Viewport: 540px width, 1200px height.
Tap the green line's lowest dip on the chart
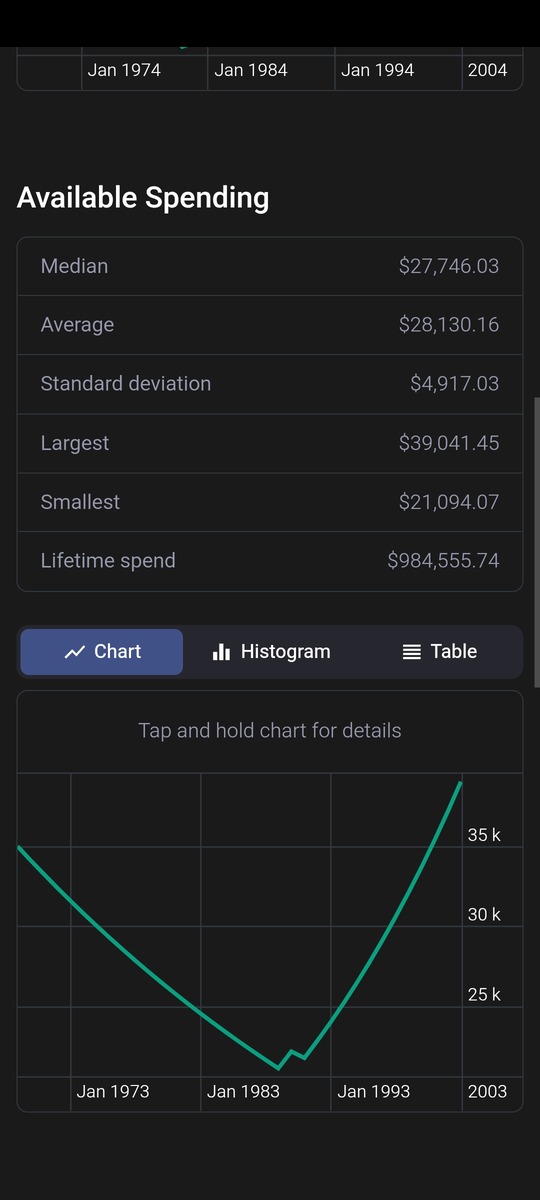pyautogui.click(x=279, y=1068)
